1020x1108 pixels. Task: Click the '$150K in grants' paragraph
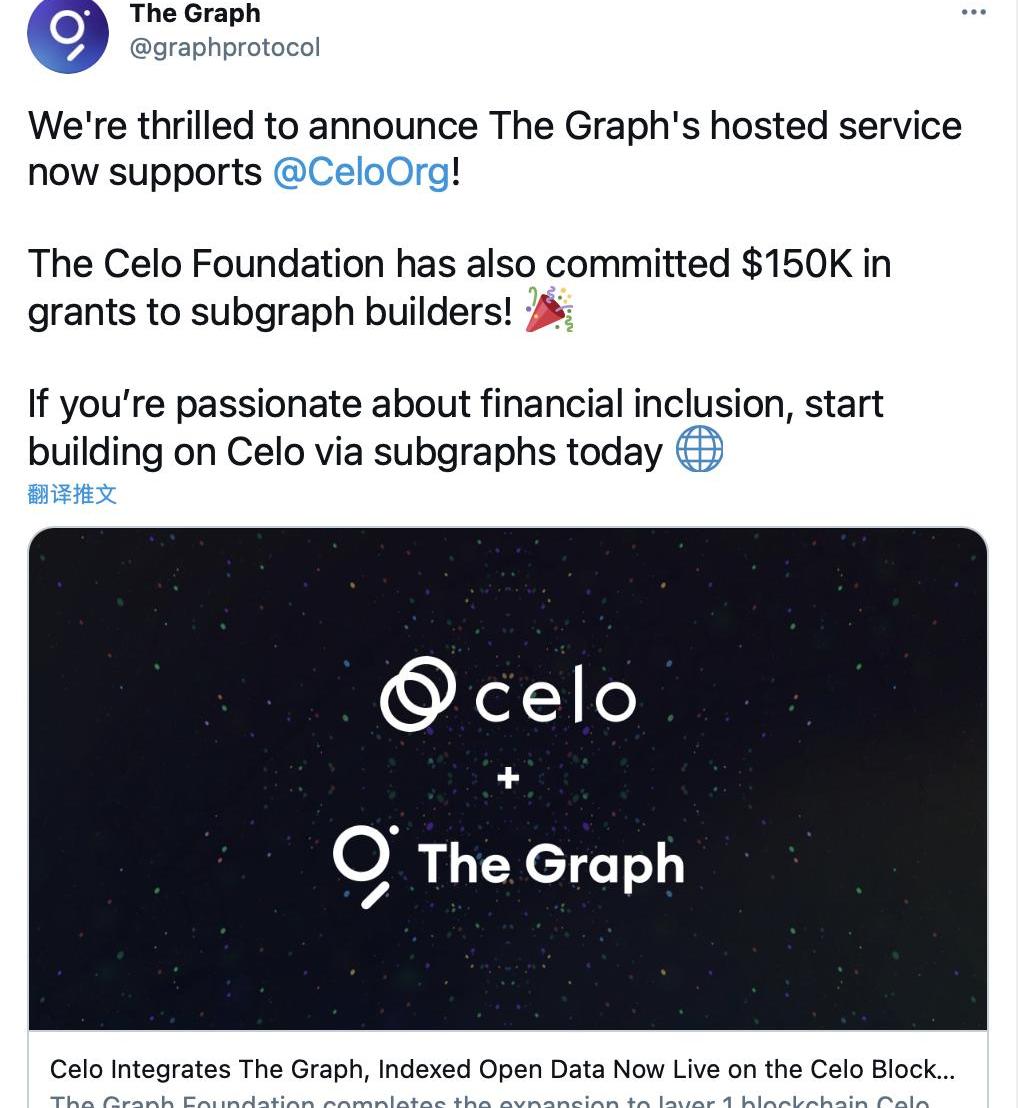tap(459, 288)
